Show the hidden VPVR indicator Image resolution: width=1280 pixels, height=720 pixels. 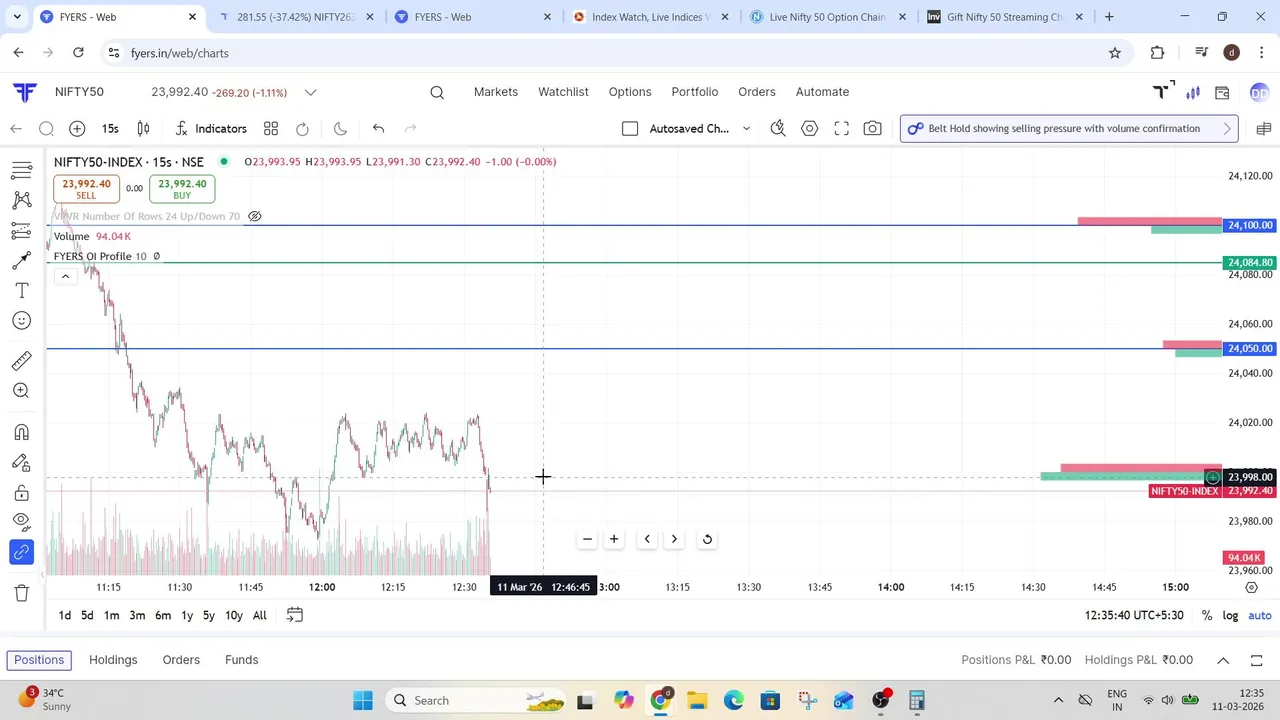pyautogui.click(x=255, y=216)
